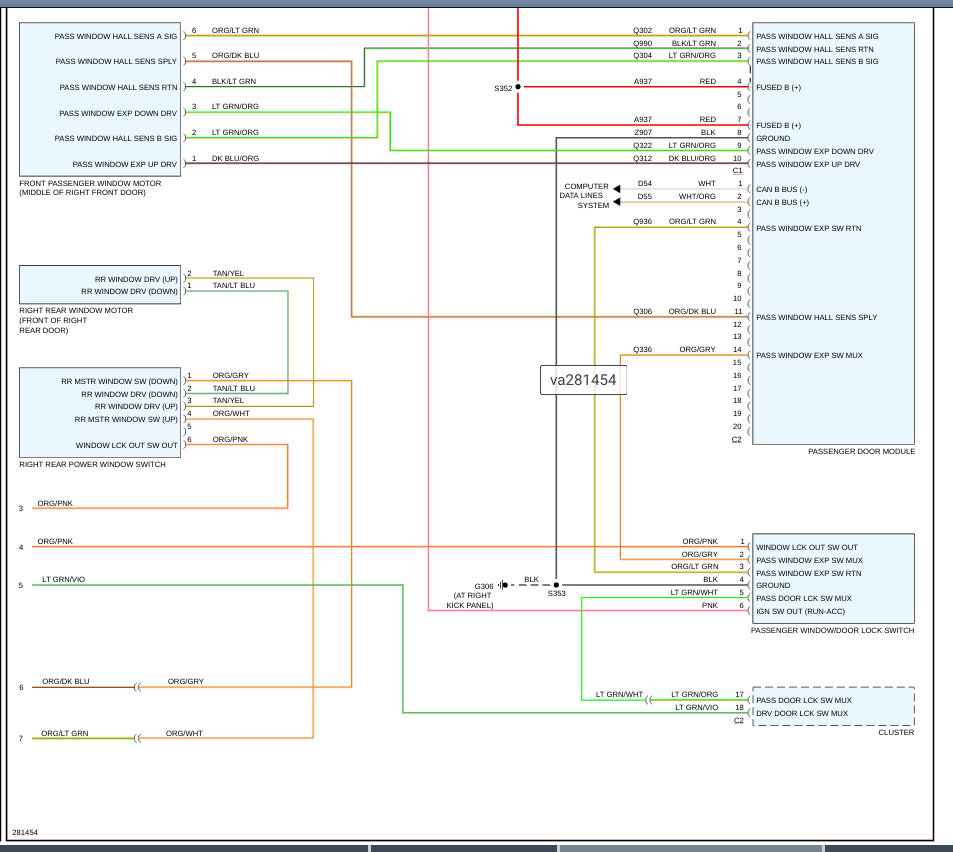Screen dimensions: 953x852
Task: Click the CAN B BUS (-) pin label
Action: coord(782,190)
